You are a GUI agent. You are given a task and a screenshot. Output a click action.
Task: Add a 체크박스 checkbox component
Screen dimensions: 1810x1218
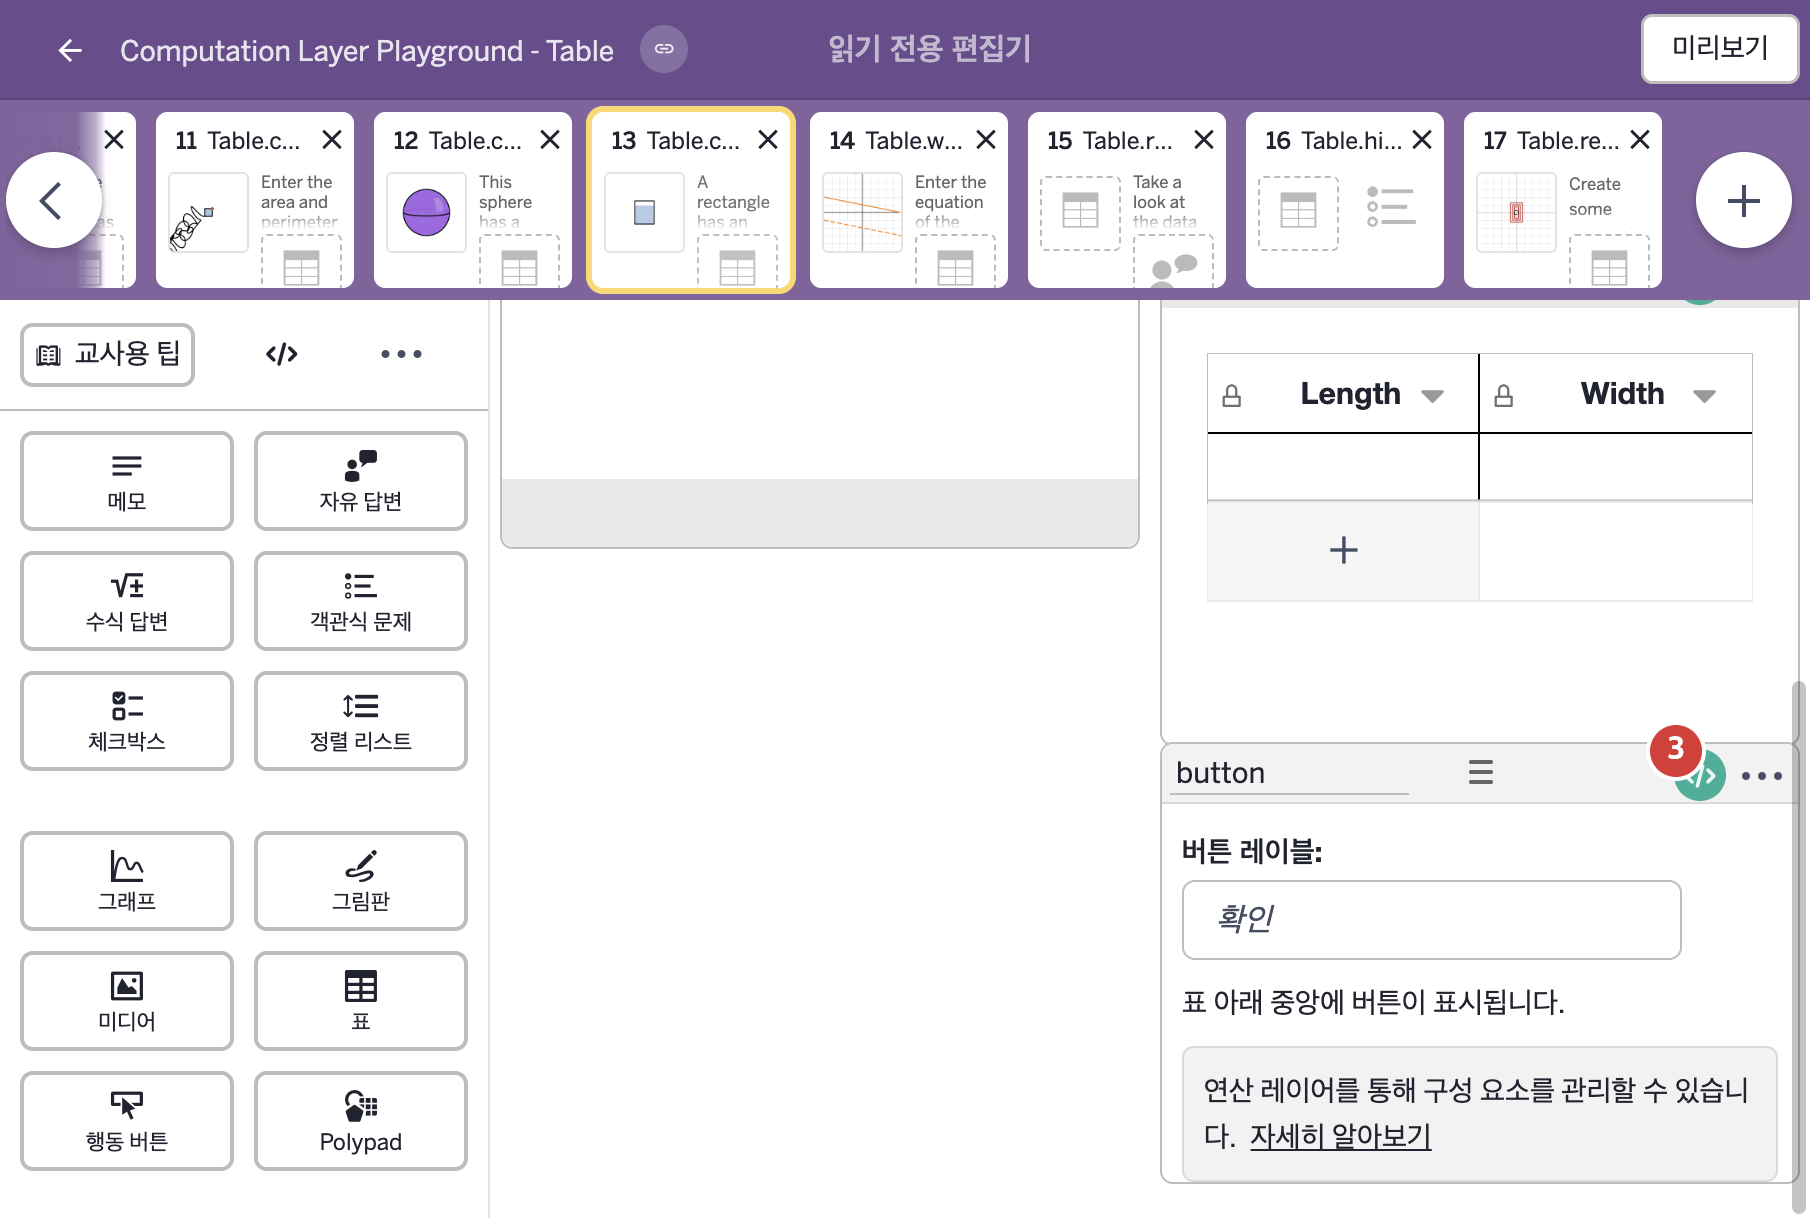click(x=127, y=721)
